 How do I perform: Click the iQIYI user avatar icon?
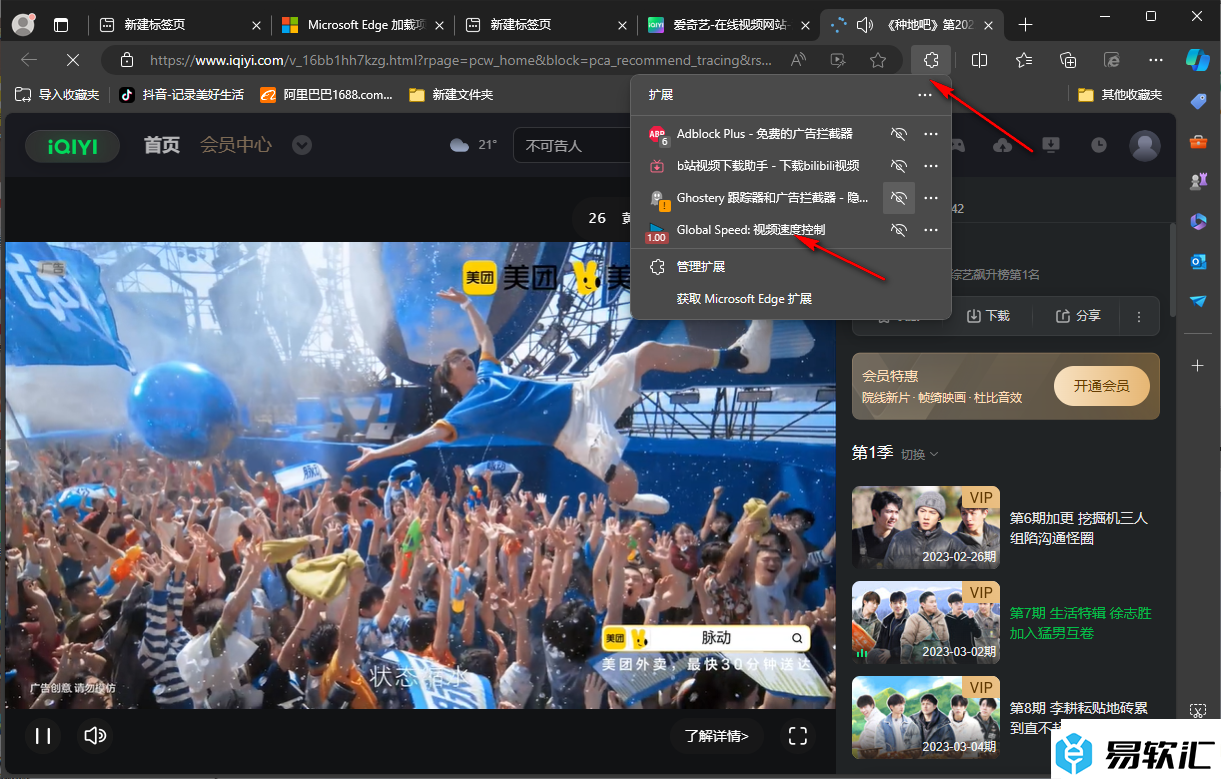pos(1144,145)
